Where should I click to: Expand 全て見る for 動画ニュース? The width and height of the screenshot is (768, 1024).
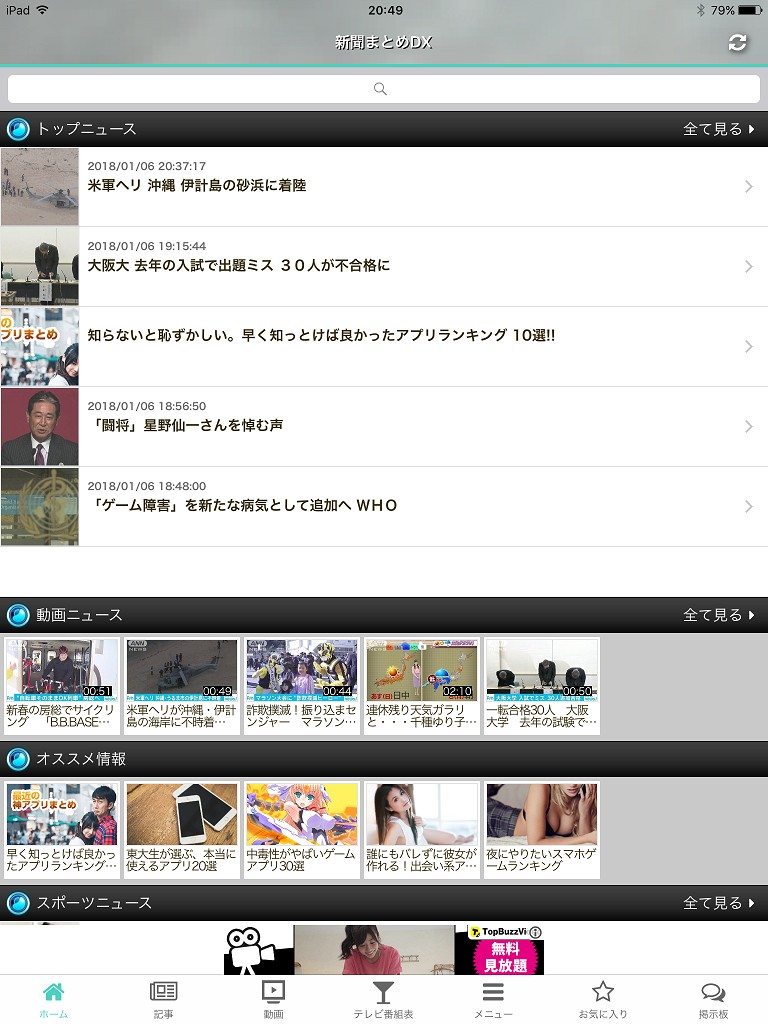pyautogui.click(x=719, y=615)
